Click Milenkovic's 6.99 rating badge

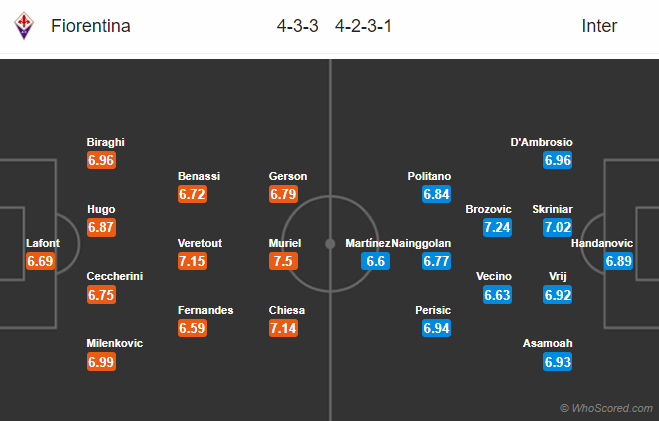point(101,362)
